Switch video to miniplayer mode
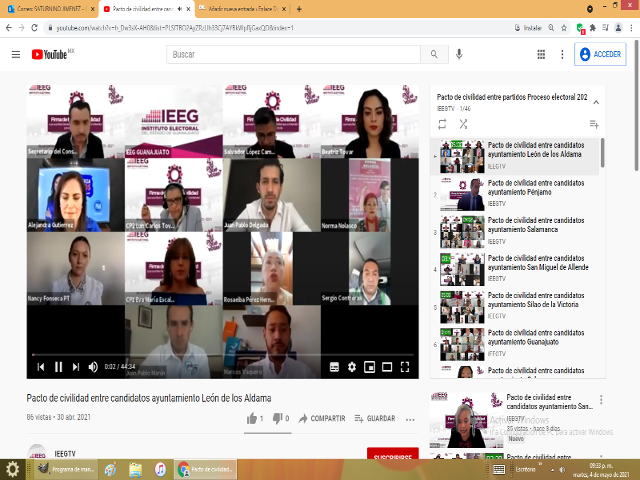 click(x=369, y=367)
